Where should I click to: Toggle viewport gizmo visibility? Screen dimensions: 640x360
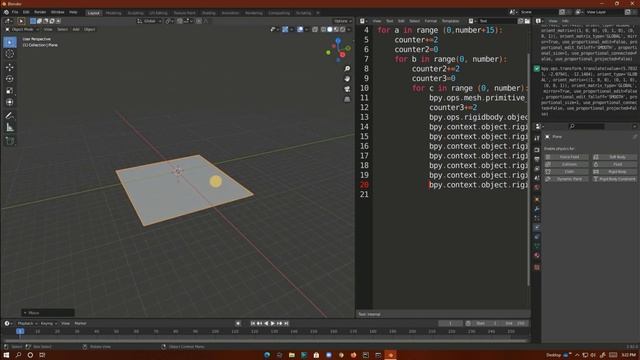285,29
